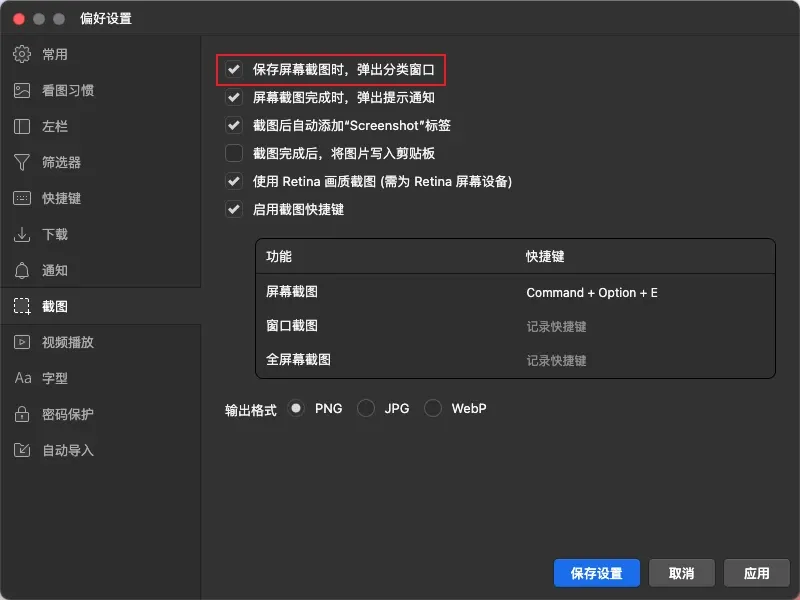Uncheck 启用截图快捷键 checkbox
The image size is (800, 600).
[x=234, y=209]
